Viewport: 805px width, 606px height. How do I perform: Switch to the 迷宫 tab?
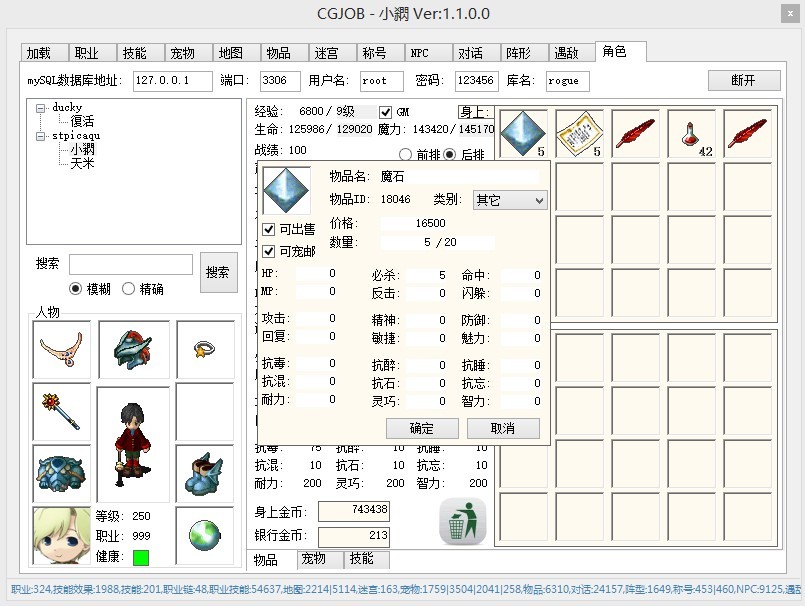[326, 53]
